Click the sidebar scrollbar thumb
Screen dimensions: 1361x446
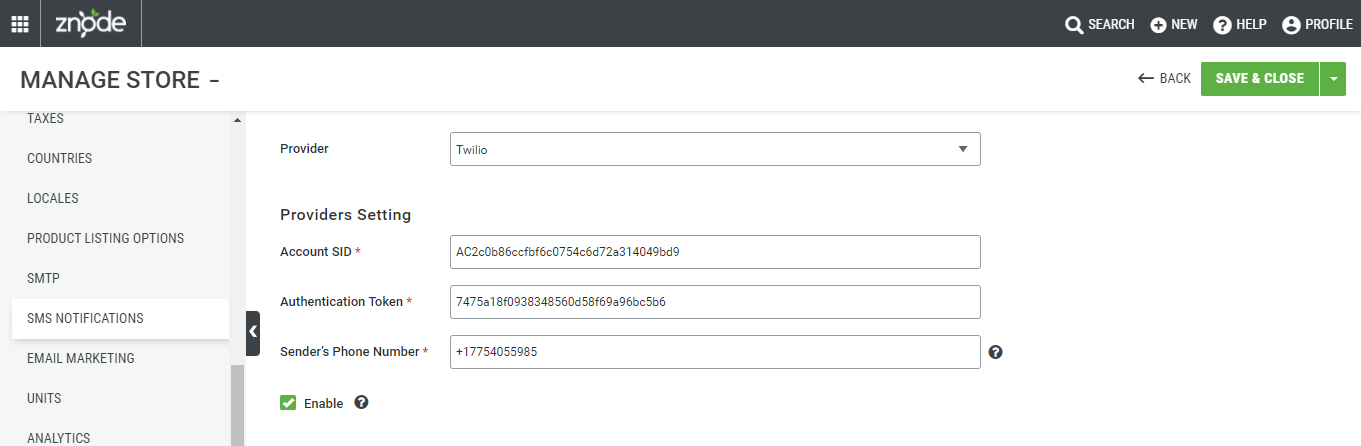[x=237, y=405]
